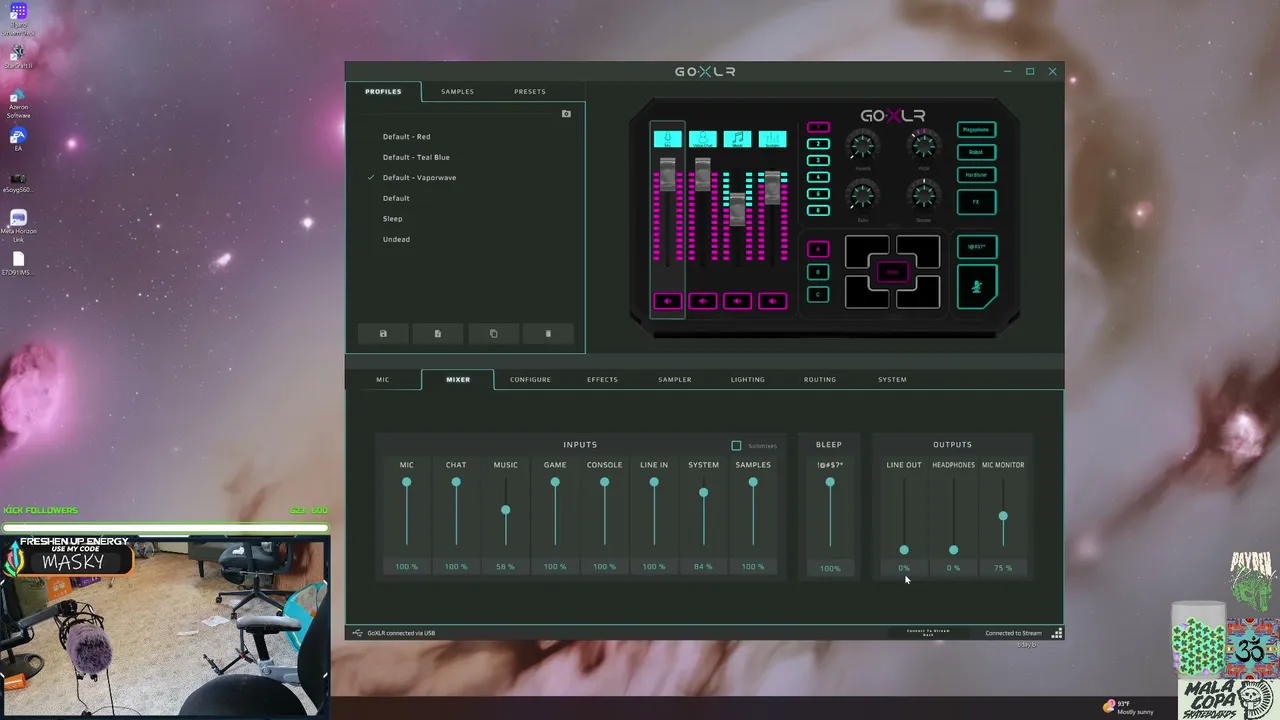Image resolution: width=1280 pixels, height=720 pixels.
Task: Open the Effects tab
Action: (x=602, y=380)
